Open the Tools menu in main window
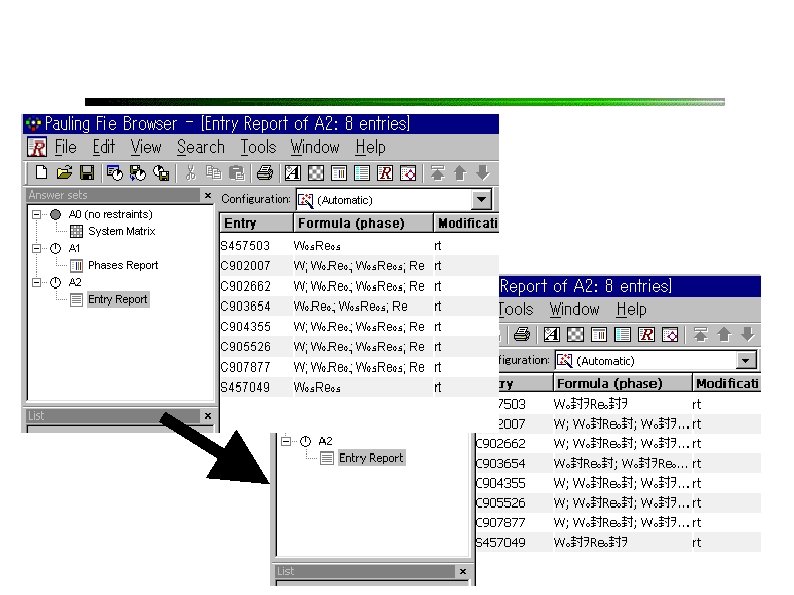The image size is (794, 595). tap(258, 147)
